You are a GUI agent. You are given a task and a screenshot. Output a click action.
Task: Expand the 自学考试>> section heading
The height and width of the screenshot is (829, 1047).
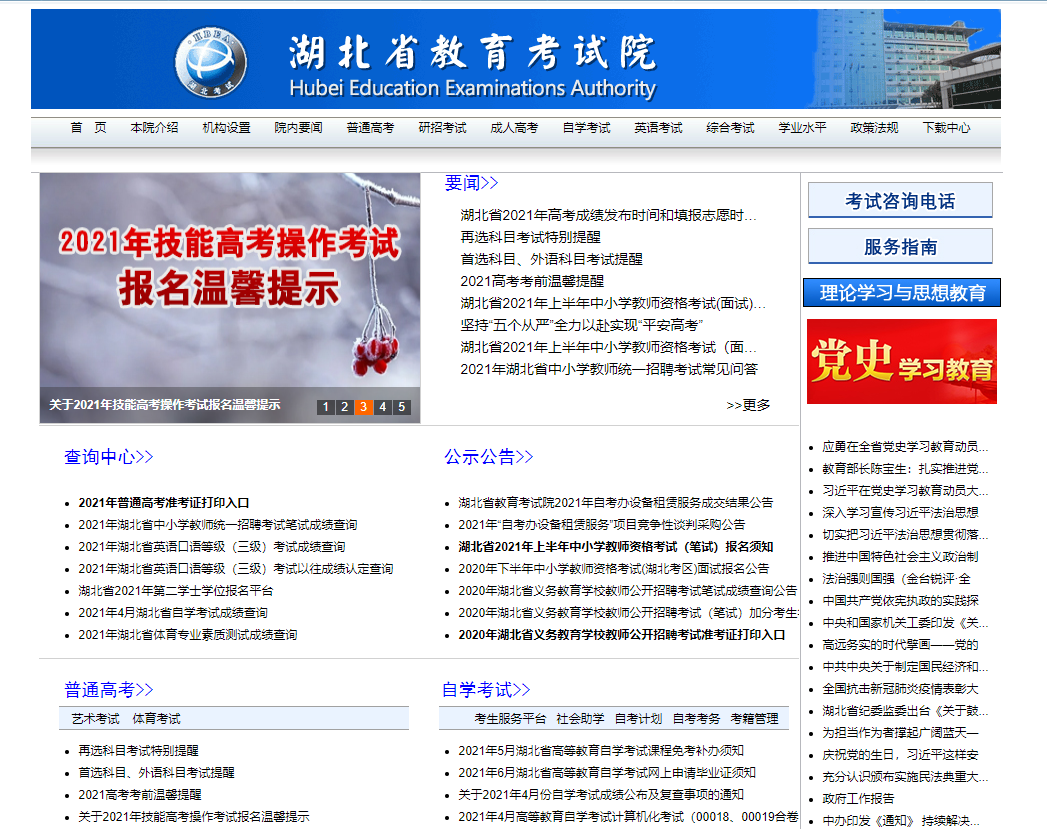click(486, 690)
